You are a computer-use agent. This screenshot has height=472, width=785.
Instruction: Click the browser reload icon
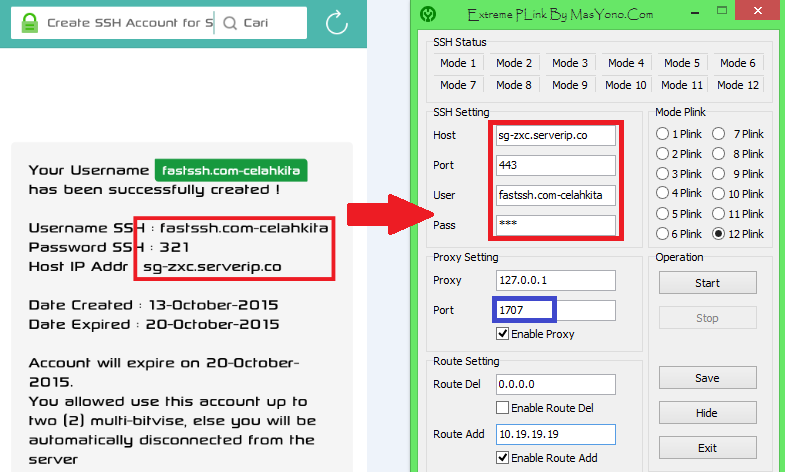tap(336, 23)
